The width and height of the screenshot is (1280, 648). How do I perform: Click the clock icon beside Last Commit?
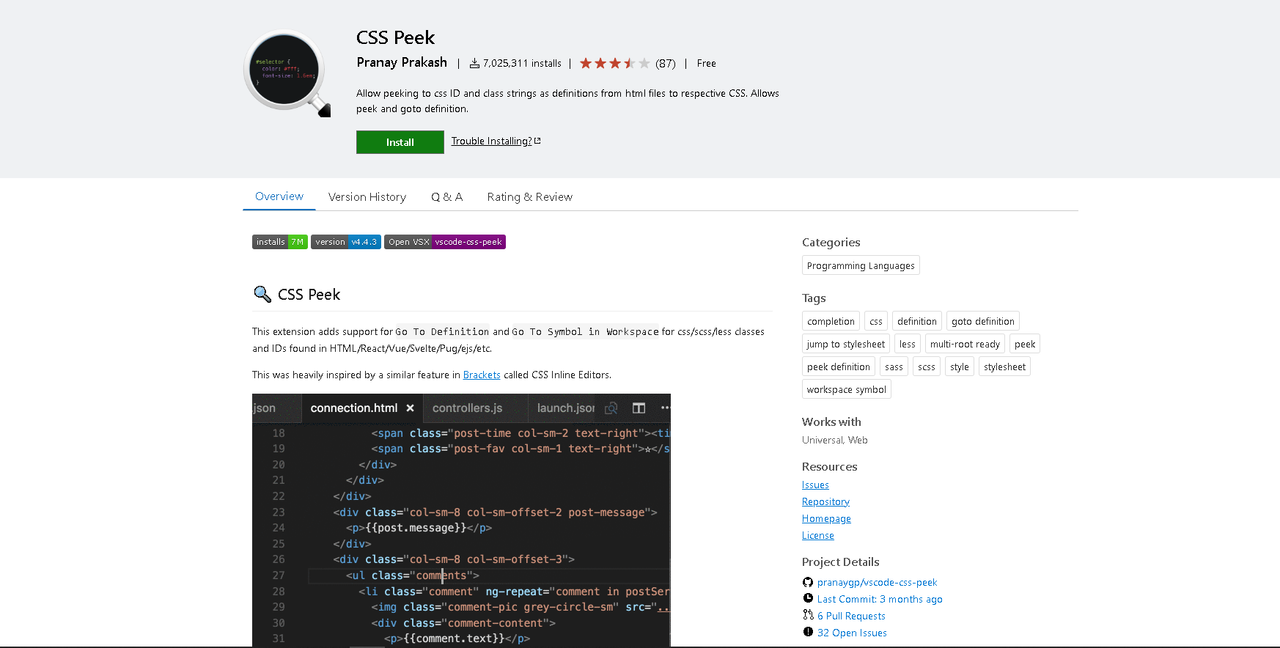[x=808, y=599]
